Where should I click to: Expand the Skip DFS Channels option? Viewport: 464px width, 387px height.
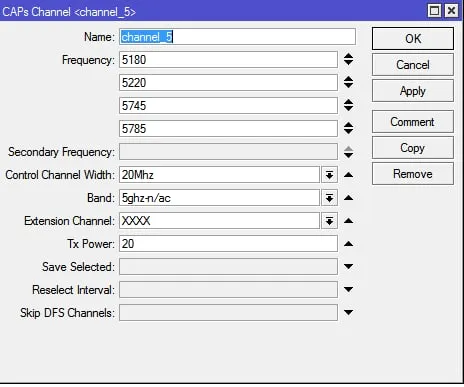348,313
